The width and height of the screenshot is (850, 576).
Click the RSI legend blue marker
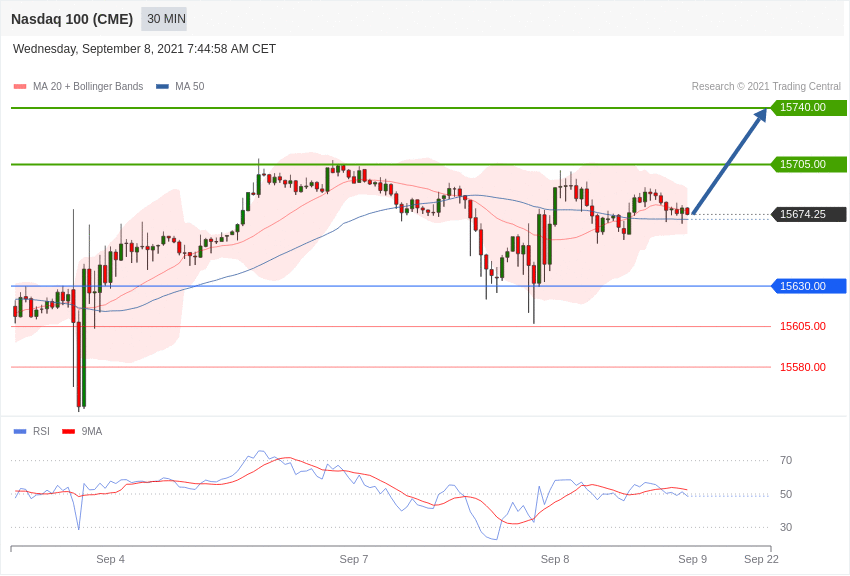click(20, 432)
